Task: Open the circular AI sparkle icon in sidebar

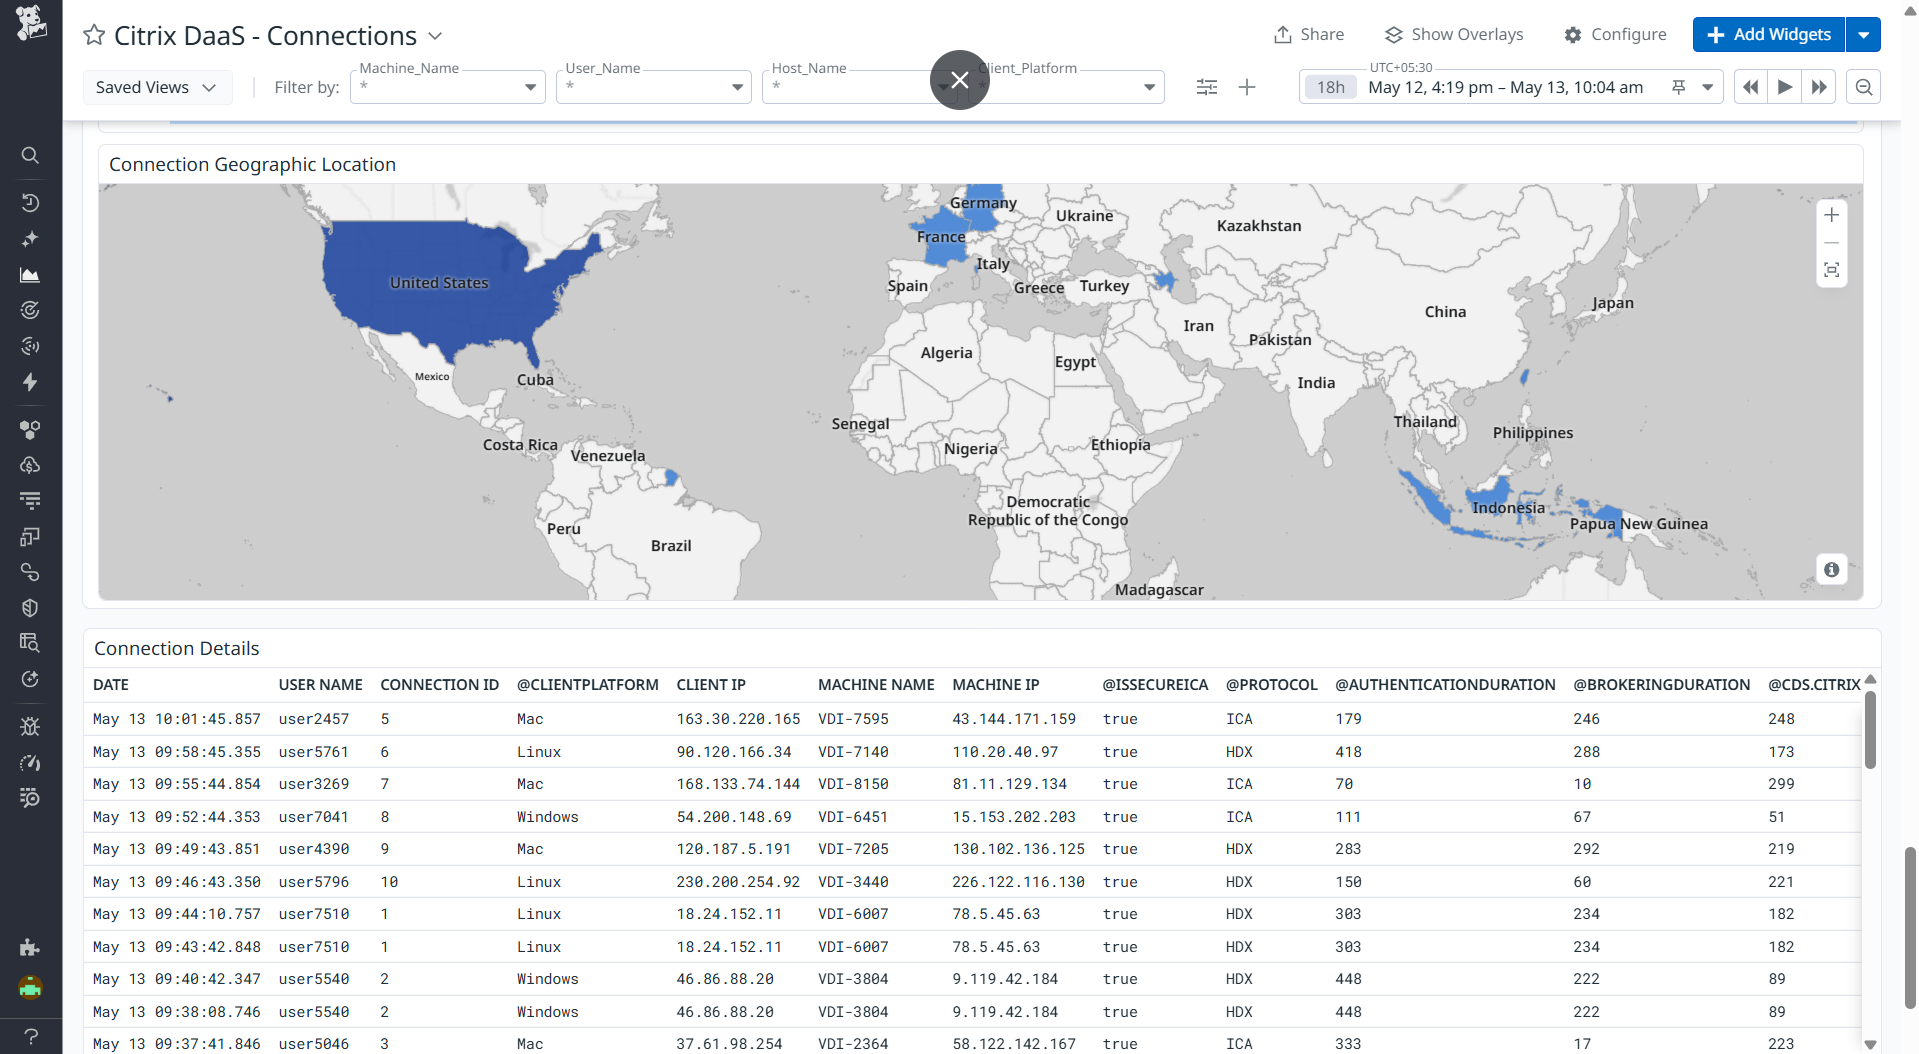Action: pos(30,679)
